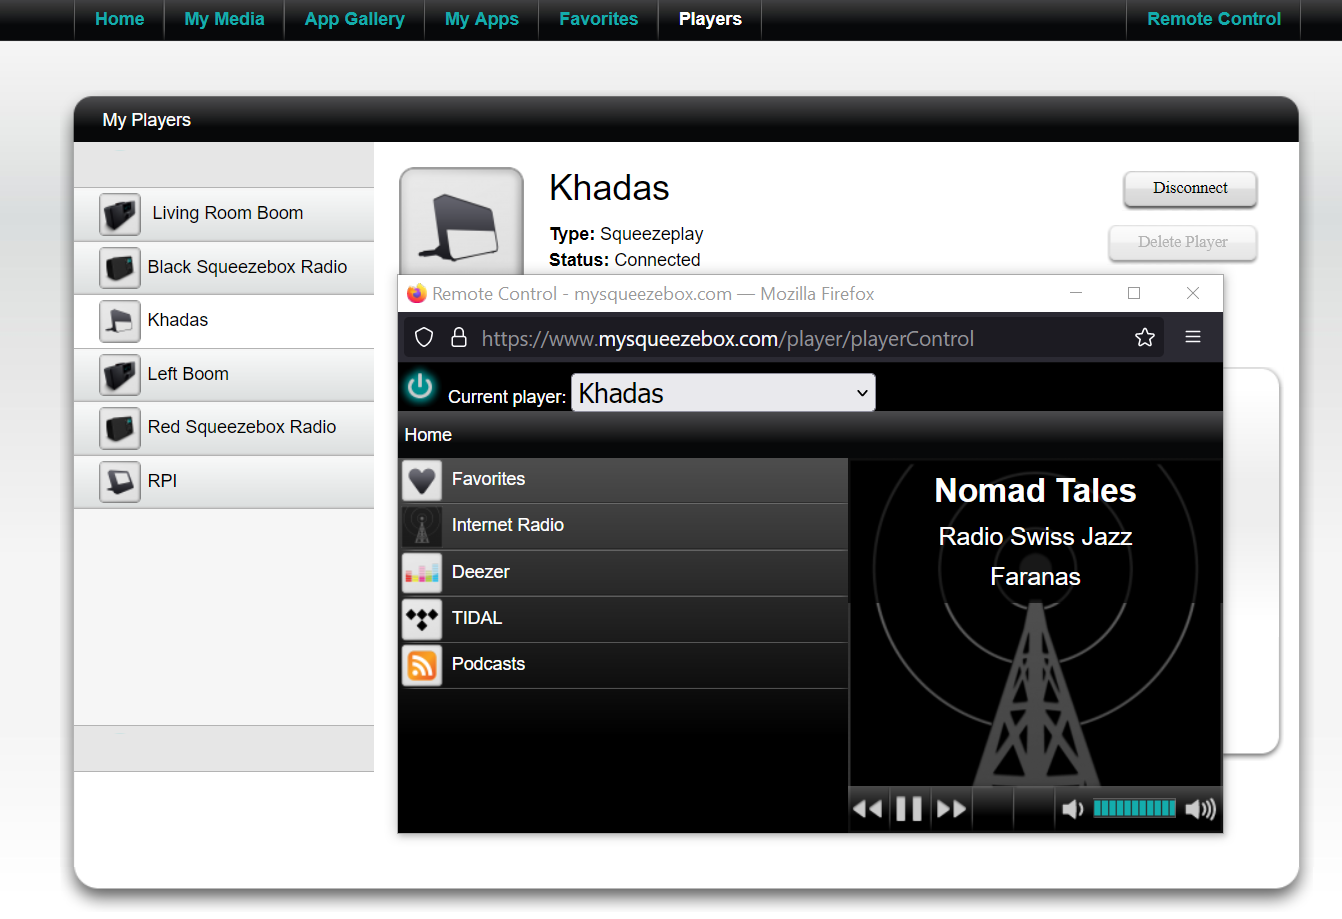
Task: Click the Home breadcrumb in remote
Action: coord(428,435)
